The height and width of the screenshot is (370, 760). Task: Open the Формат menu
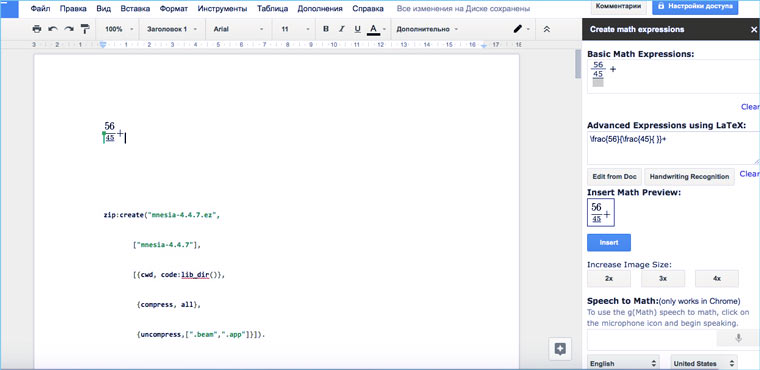pyautogui.click(x=174, y=9)
